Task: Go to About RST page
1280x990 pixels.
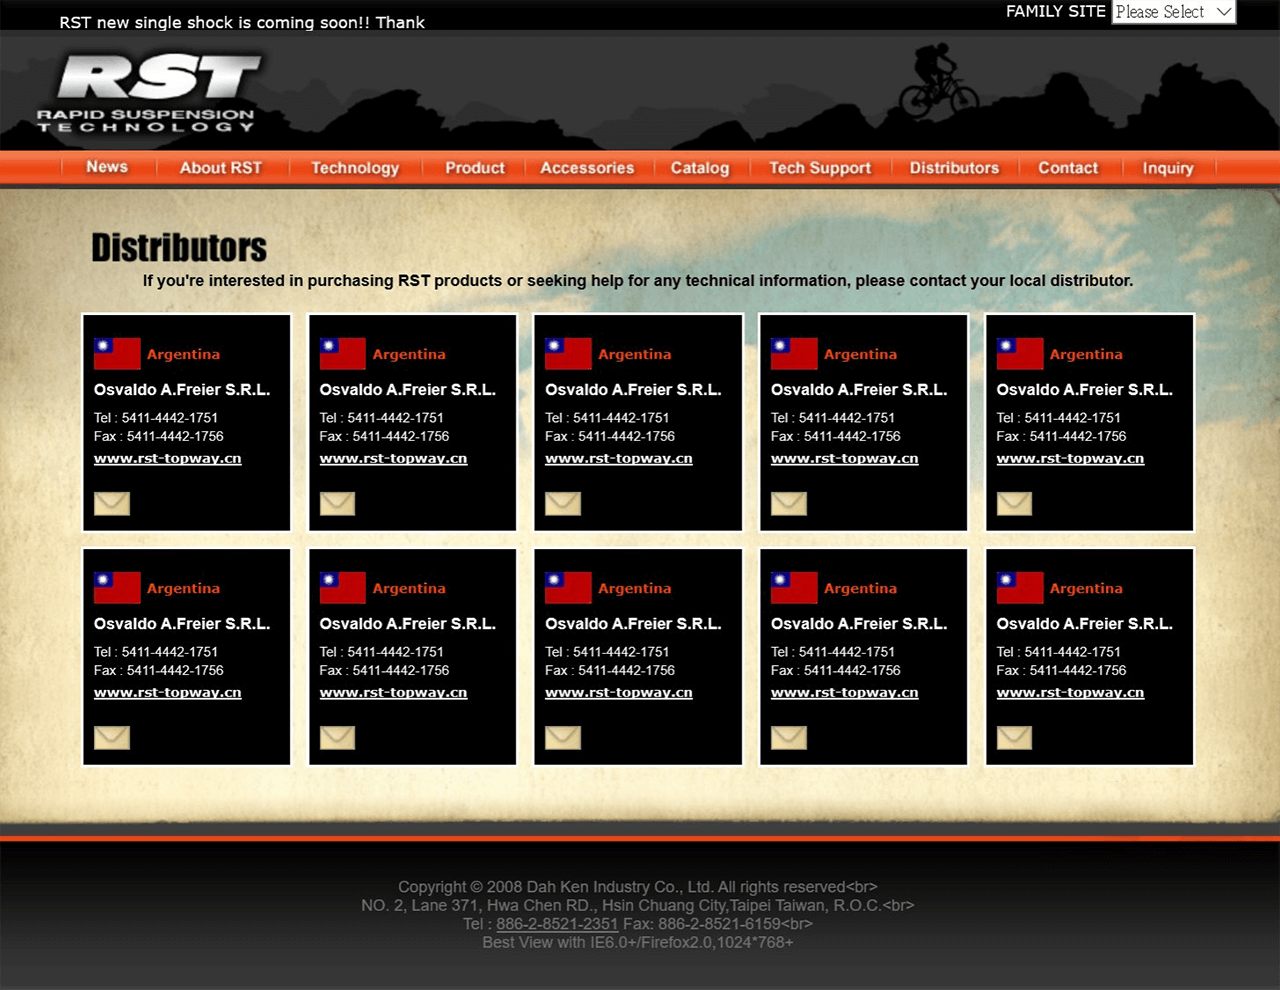Action: click(x=220, y=168)
